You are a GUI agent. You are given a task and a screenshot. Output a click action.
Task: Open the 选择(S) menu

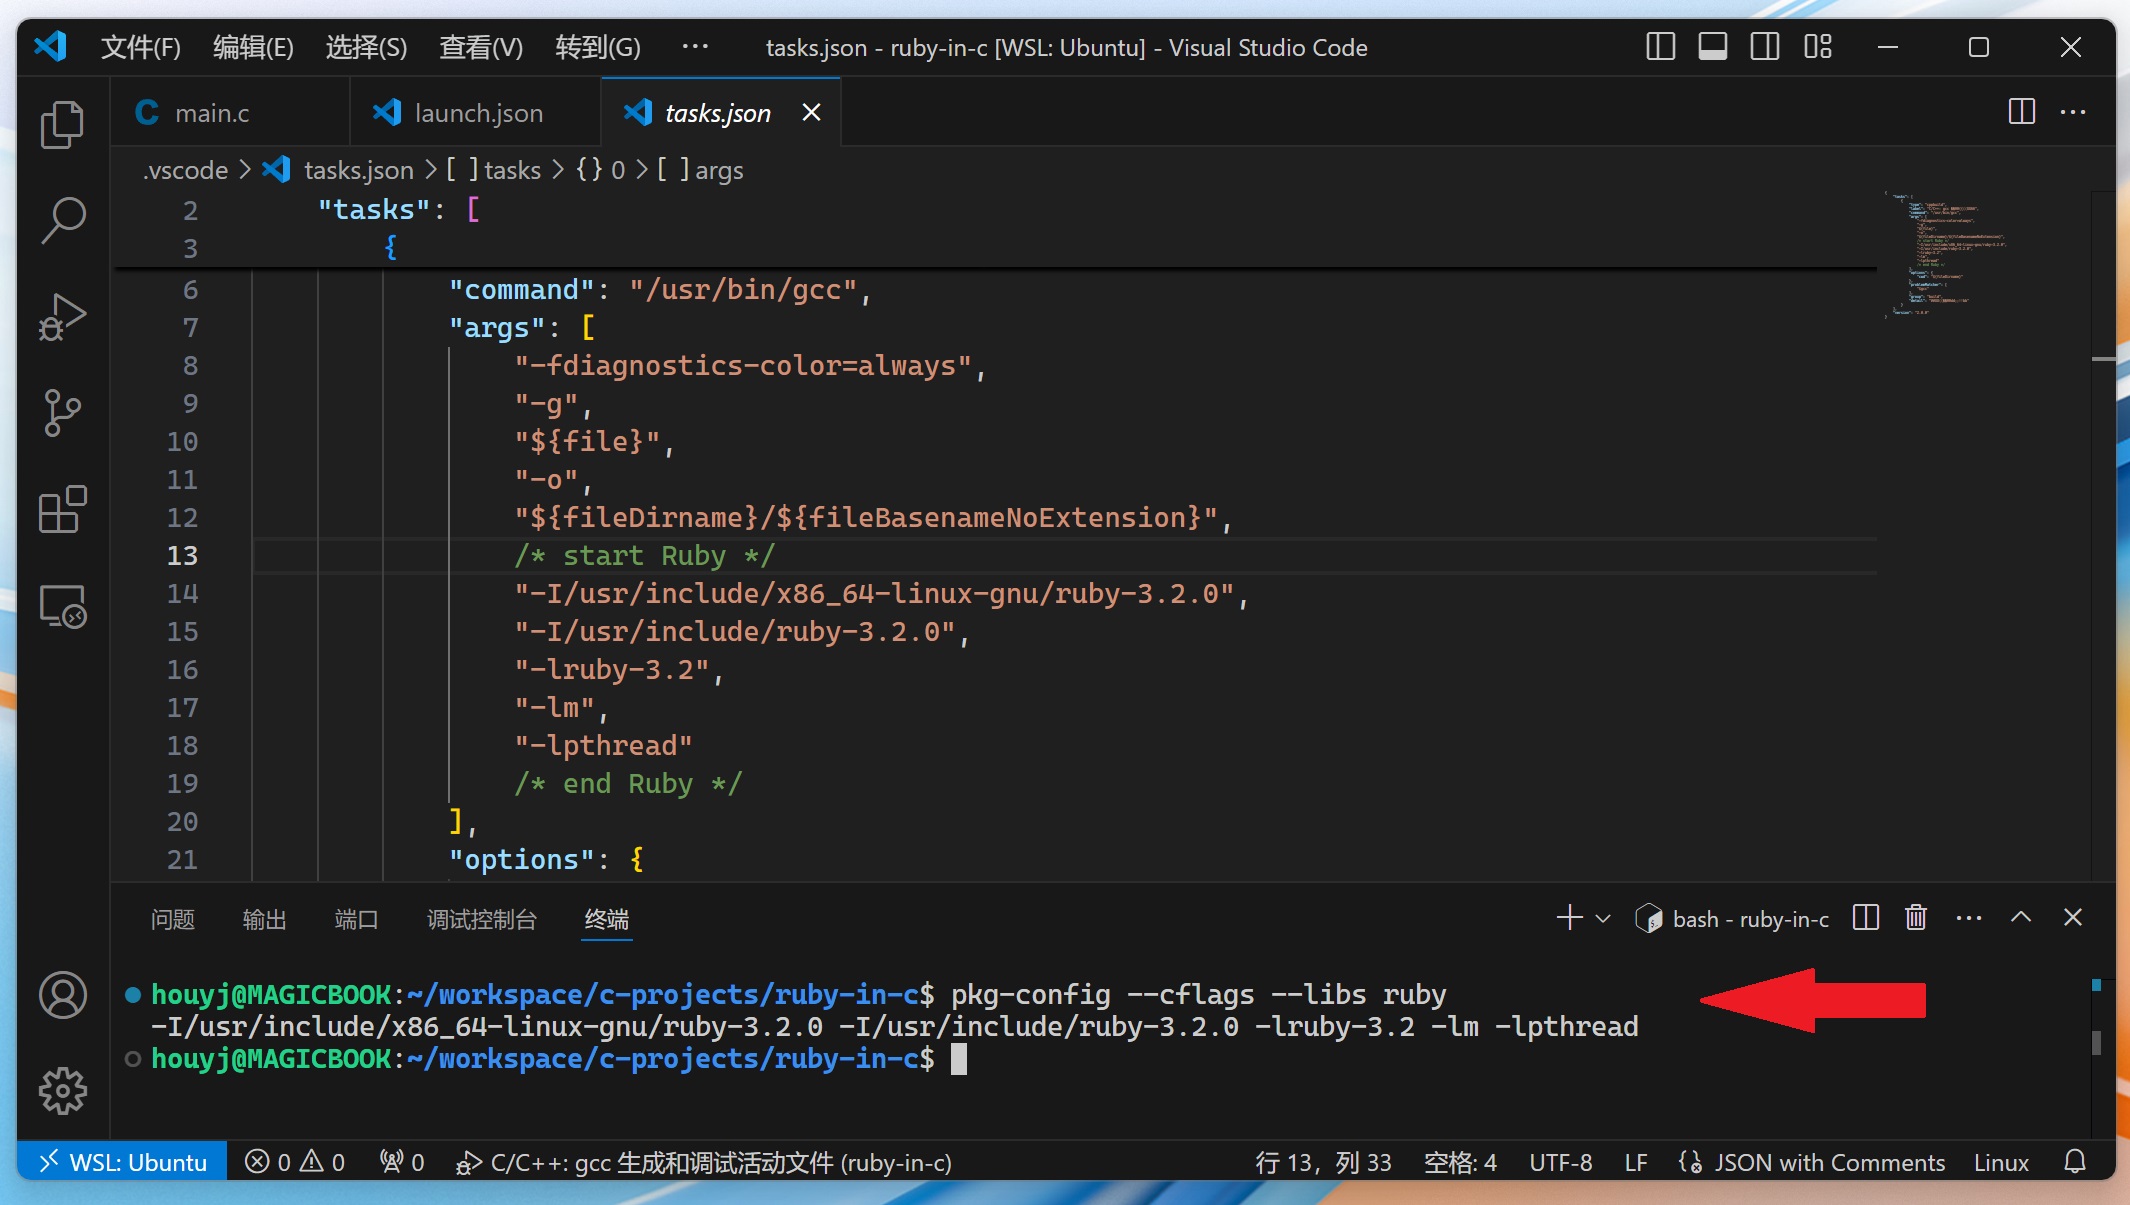pyautogui.click(x=366, y=47)
